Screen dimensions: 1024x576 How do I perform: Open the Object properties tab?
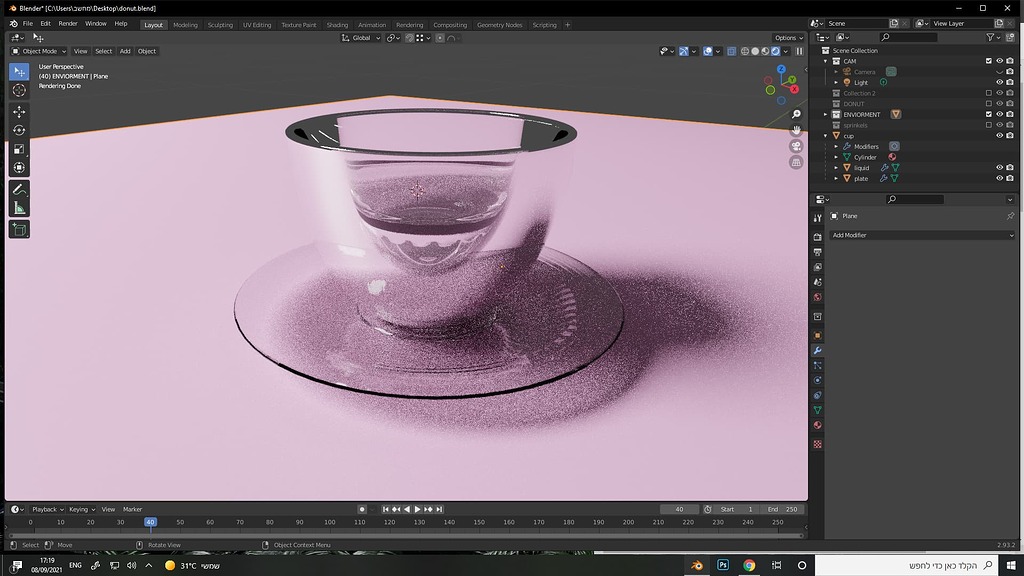(x=818, y=336)
